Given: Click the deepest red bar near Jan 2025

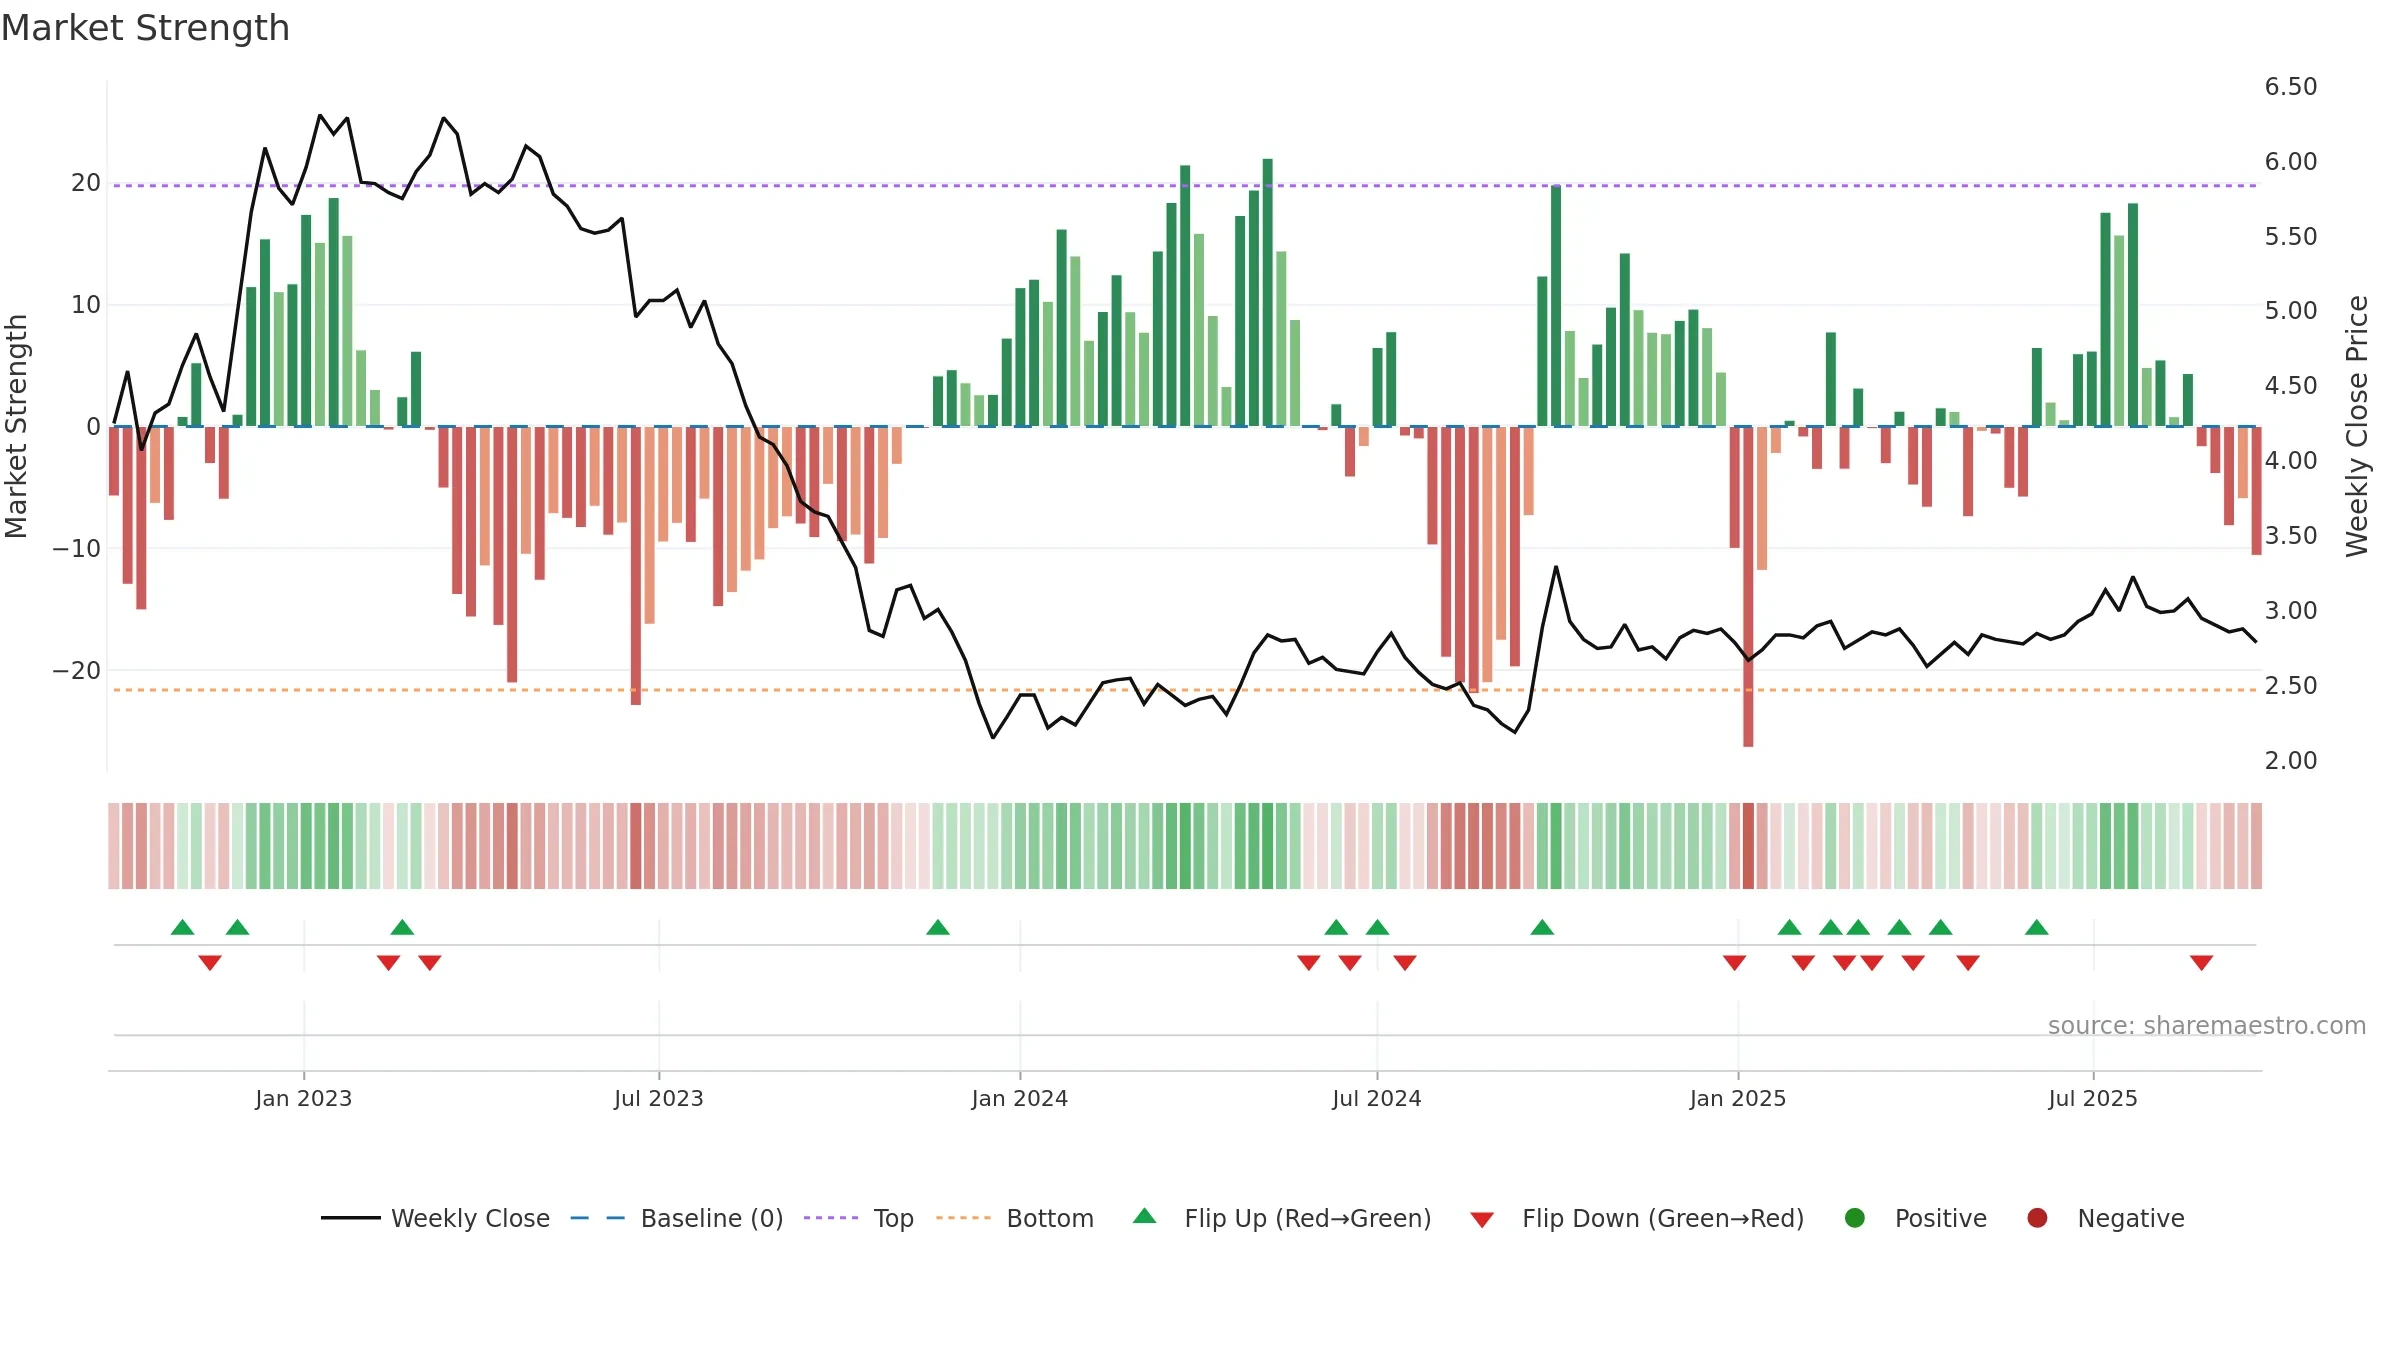Looking at the screenshot, I should tap(1748, 586).
